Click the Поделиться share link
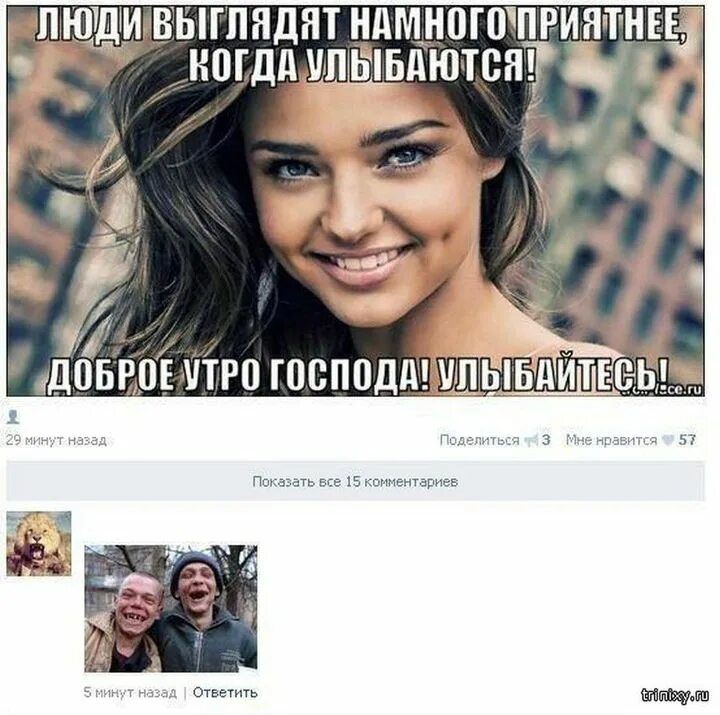 (479, 440)
